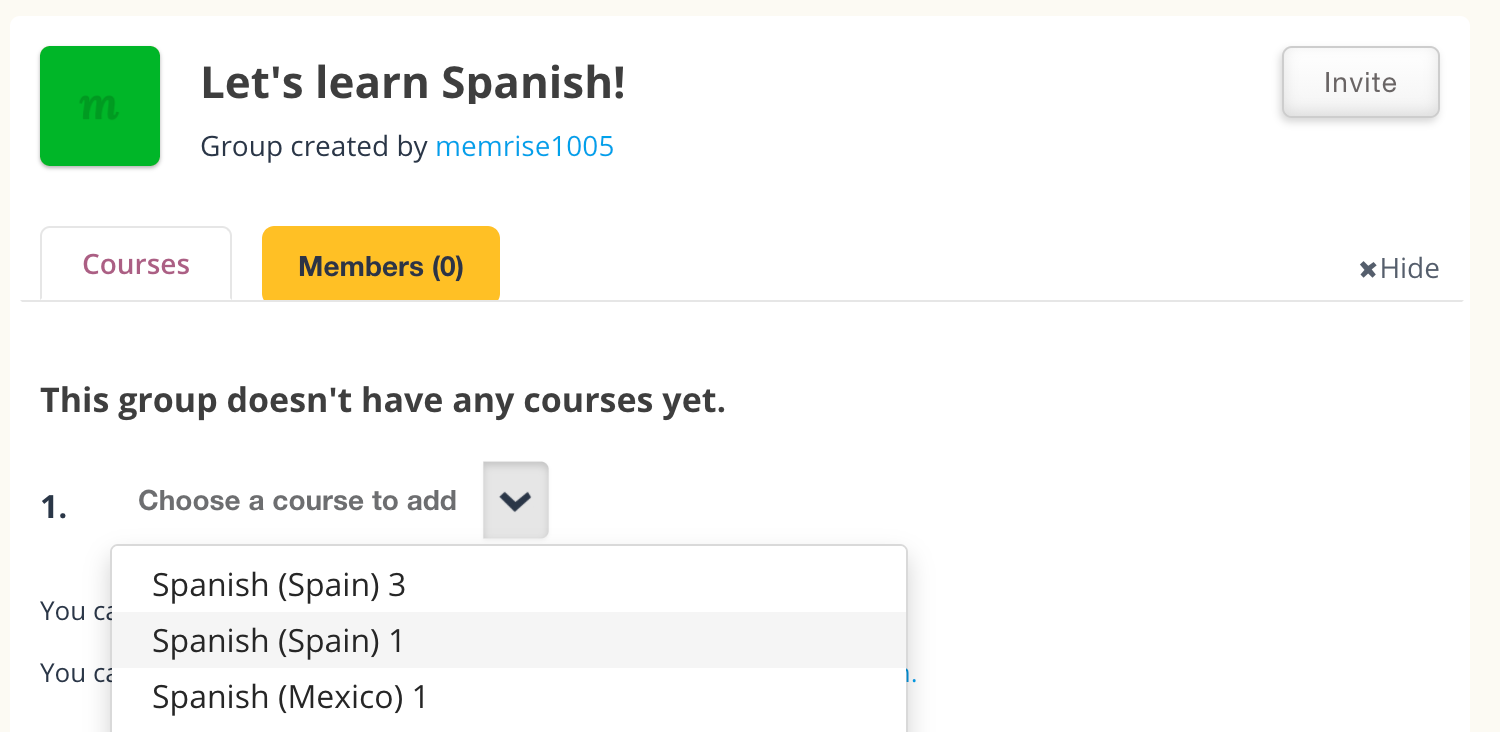Click the partially hidden blue link at line end
The image size is (1500, 732).
point(911,673)
